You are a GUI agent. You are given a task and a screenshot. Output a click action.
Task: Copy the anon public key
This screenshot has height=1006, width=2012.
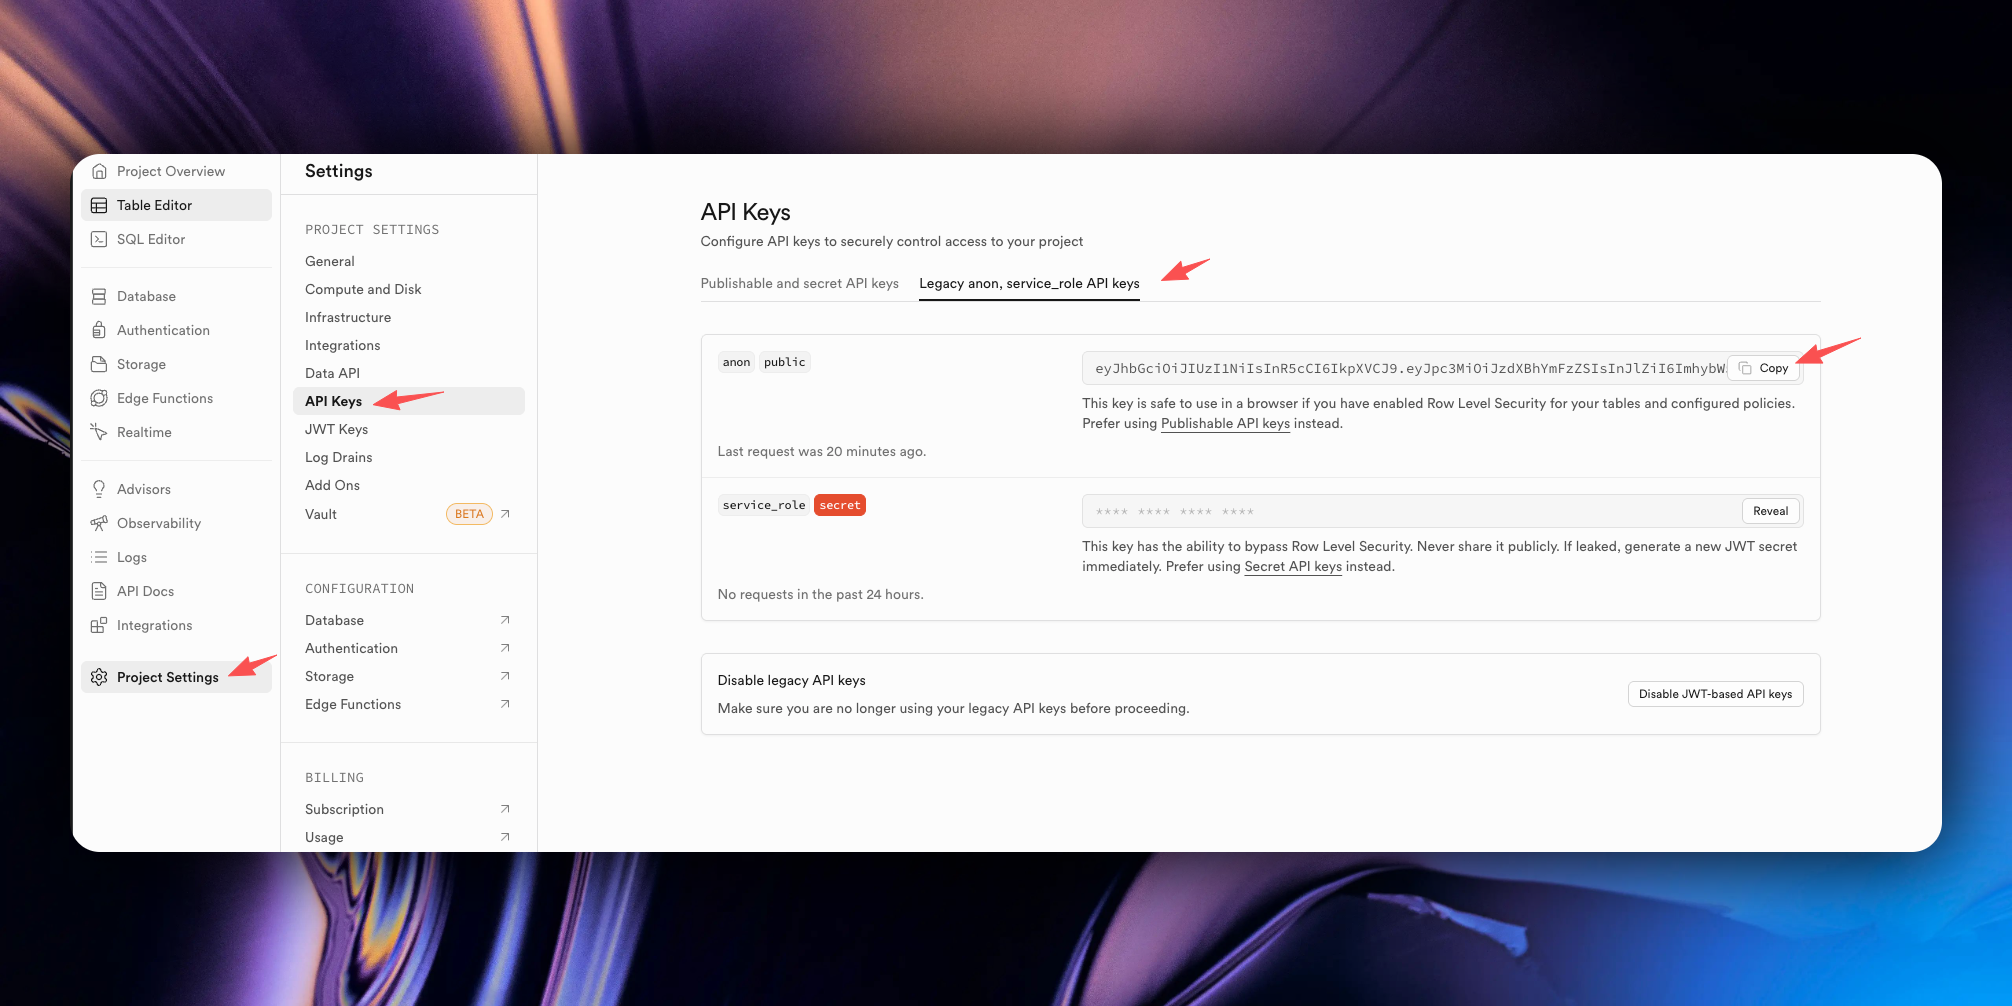click(1764, 368)
